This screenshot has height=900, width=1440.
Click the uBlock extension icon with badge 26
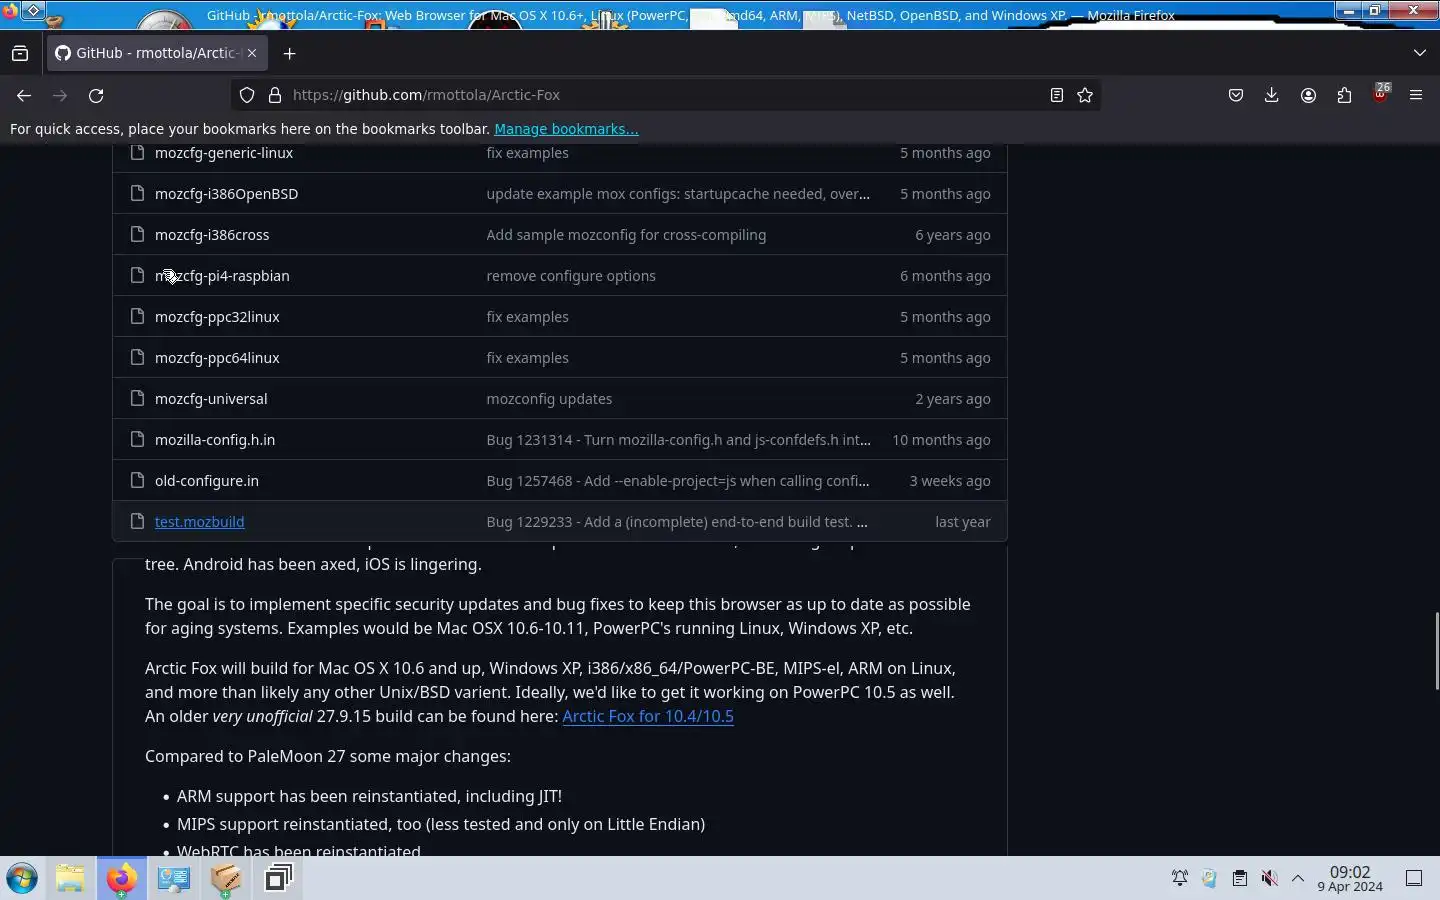click(1380, 95)
